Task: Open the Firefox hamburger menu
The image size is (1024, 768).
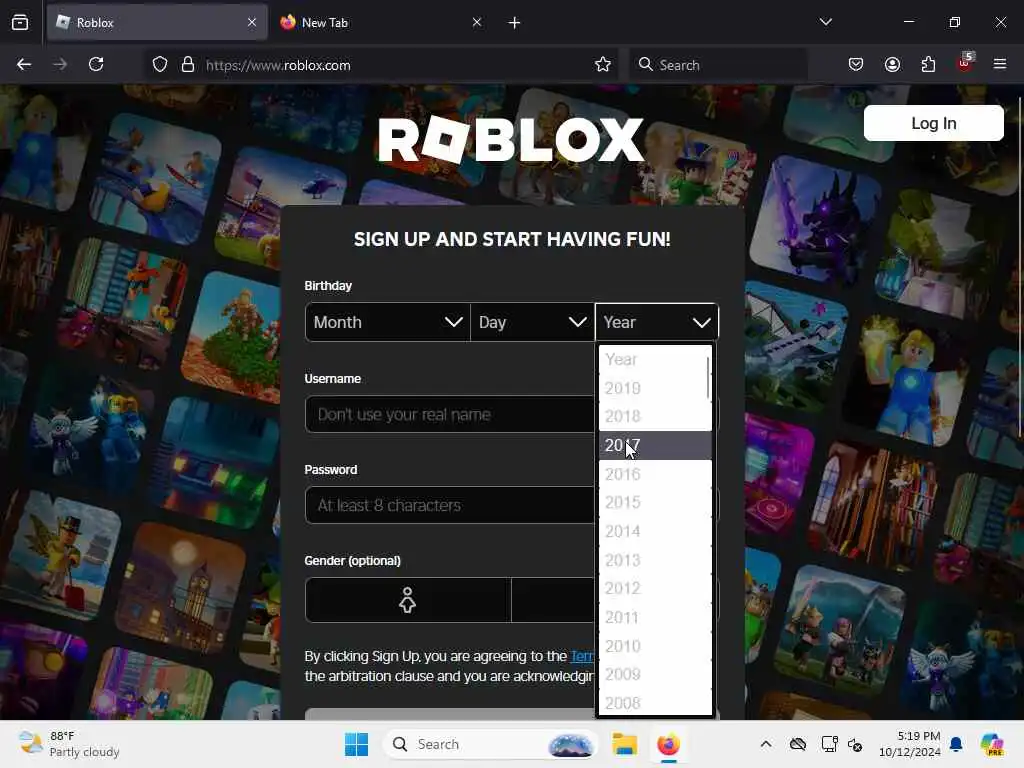Action: [x=1000, y=64]
